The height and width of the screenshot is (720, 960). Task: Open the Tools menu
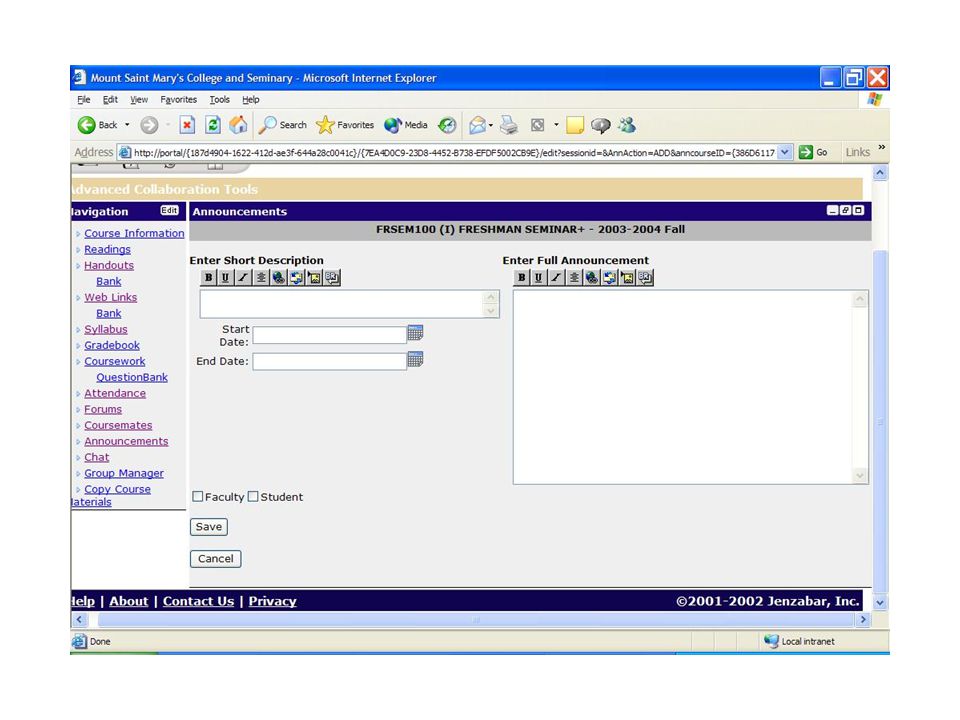tap(220, 100)
